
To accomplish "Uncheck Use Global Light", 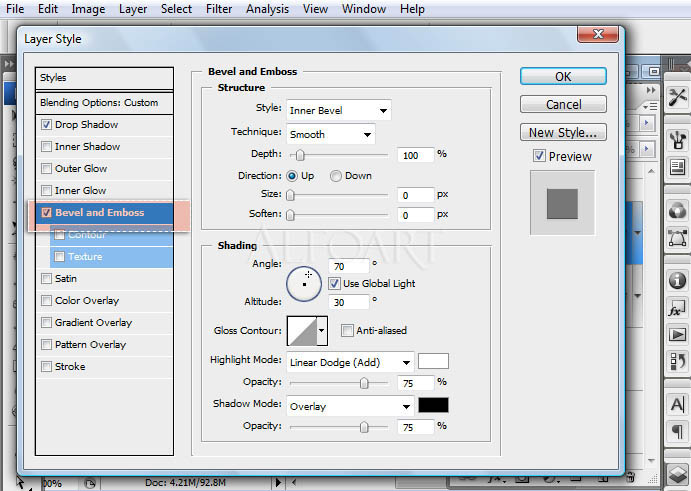I will click(x=335, y=284).
